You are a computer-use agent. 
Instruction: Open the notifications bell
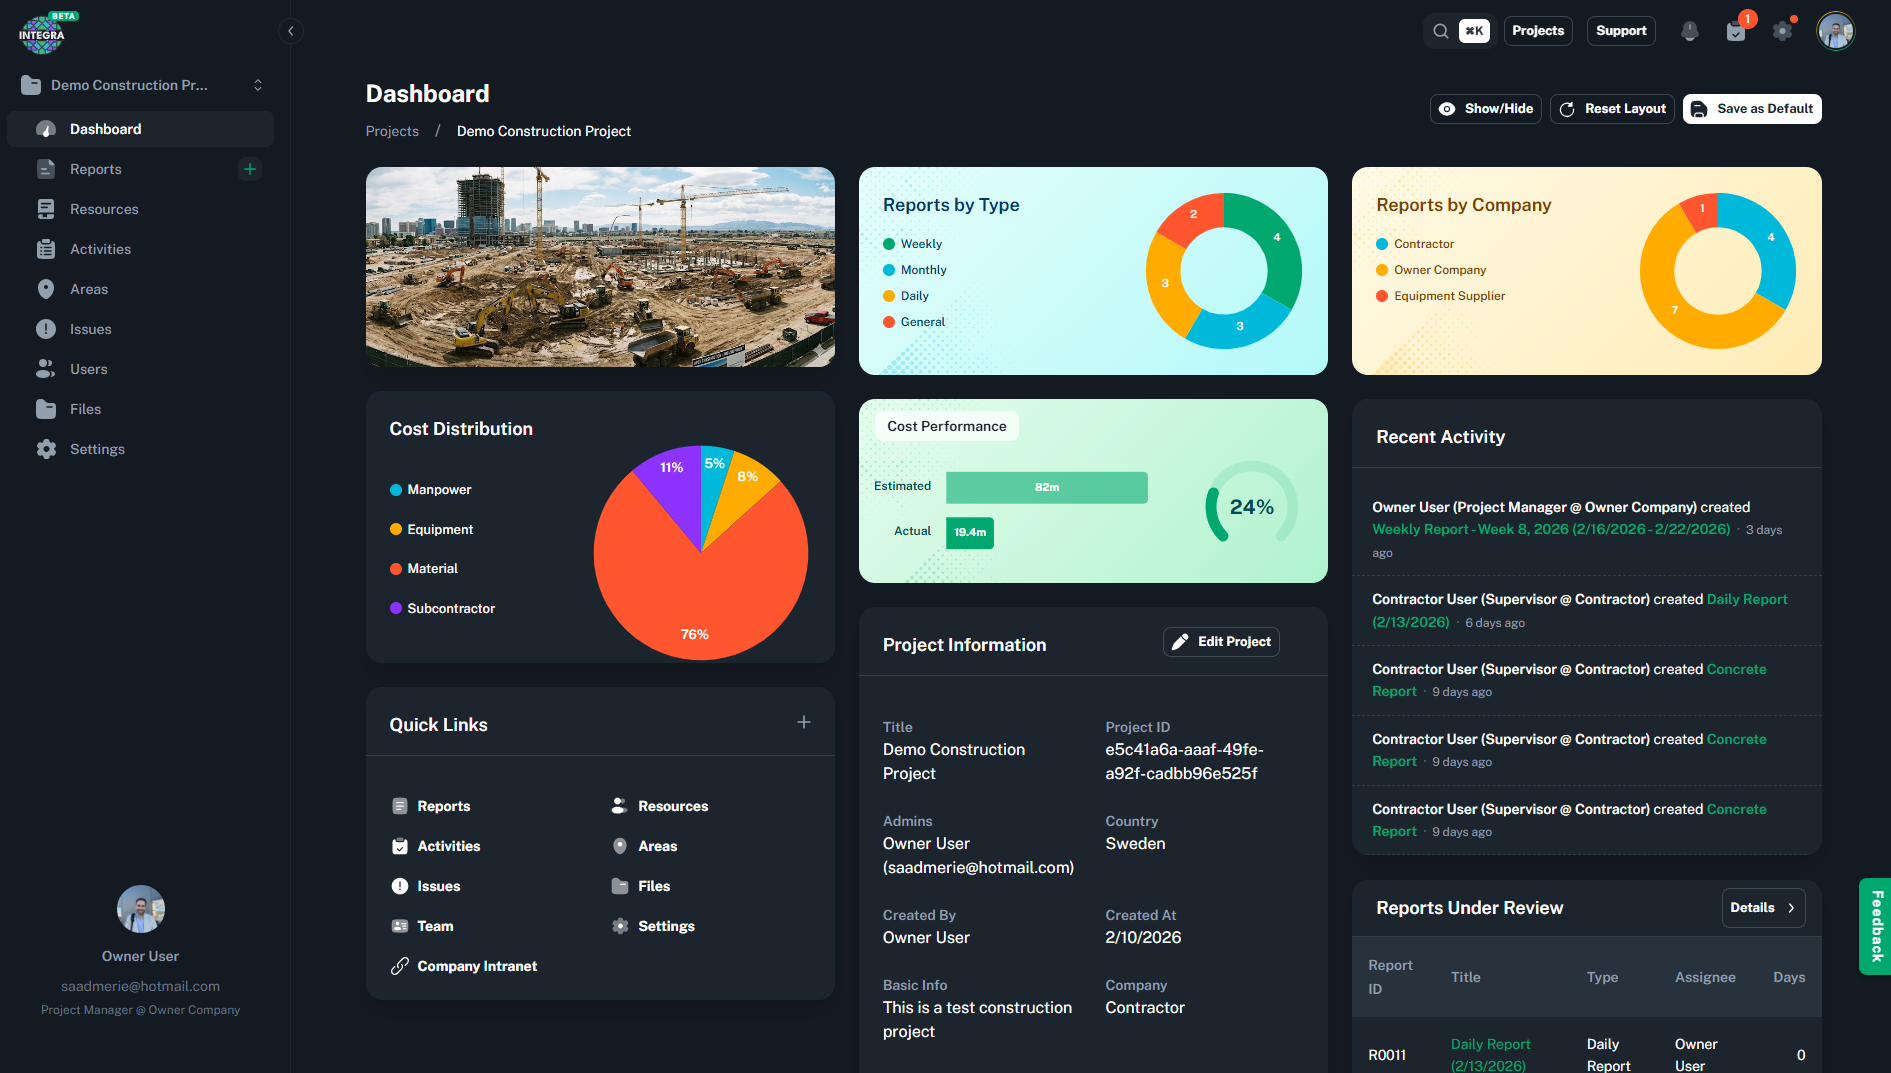(1689, 31)
